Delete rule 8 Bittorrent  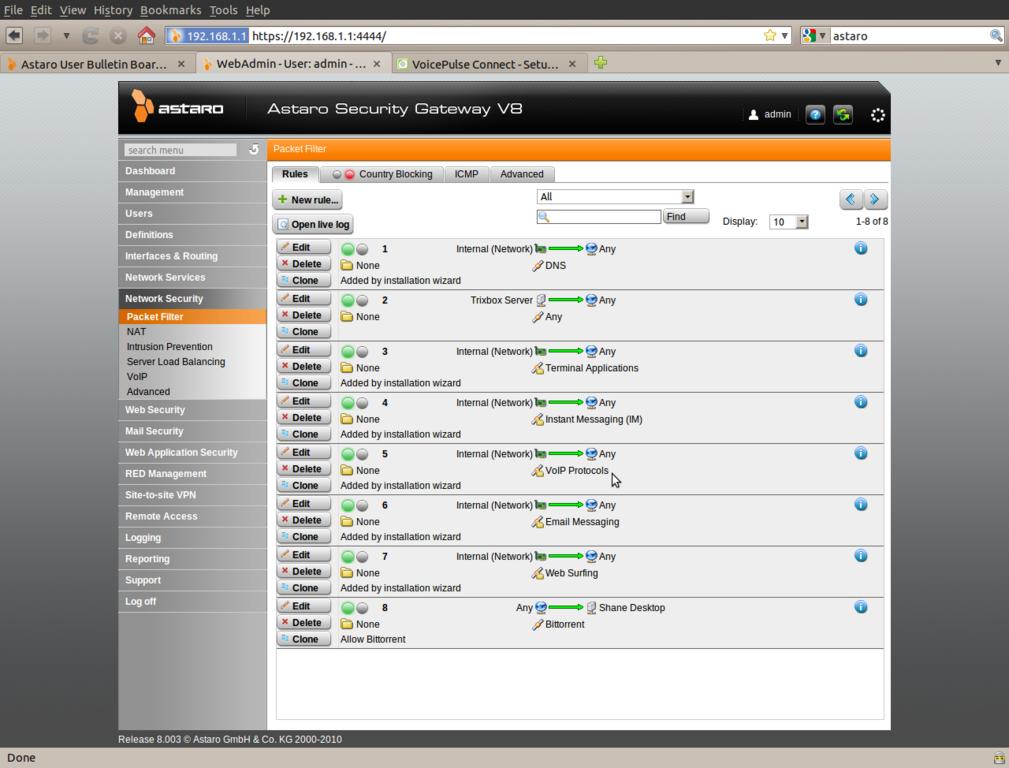tap(304, 623)
